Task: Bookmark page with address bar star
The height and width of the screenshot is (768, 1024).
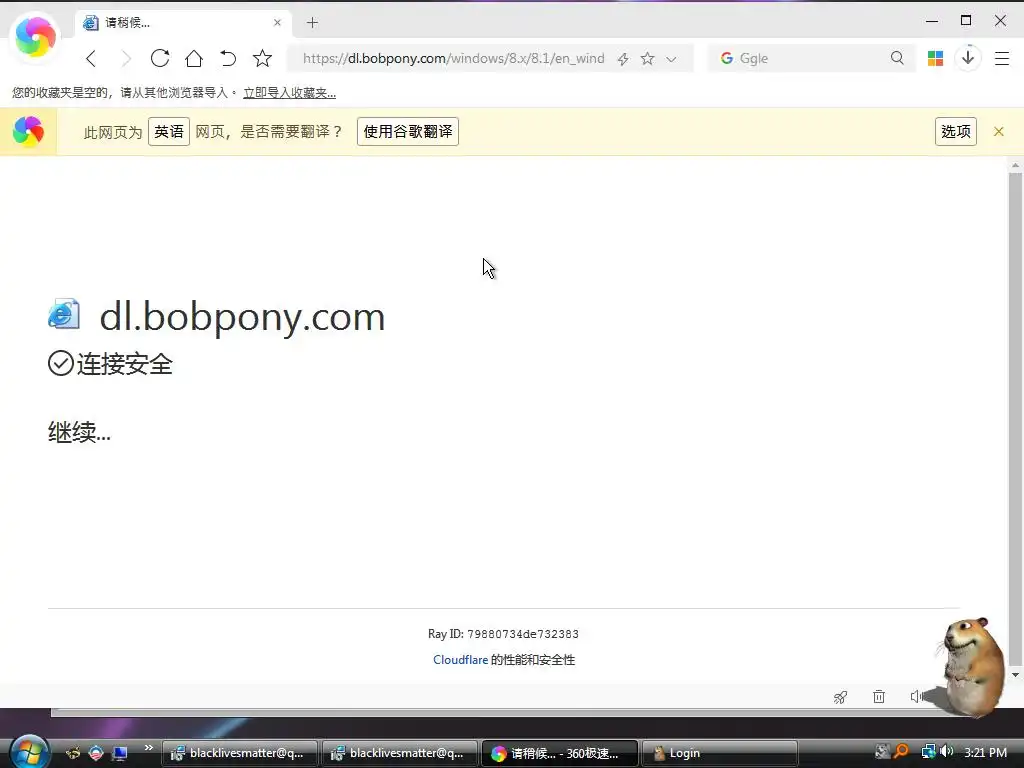Action: point(647,59)
